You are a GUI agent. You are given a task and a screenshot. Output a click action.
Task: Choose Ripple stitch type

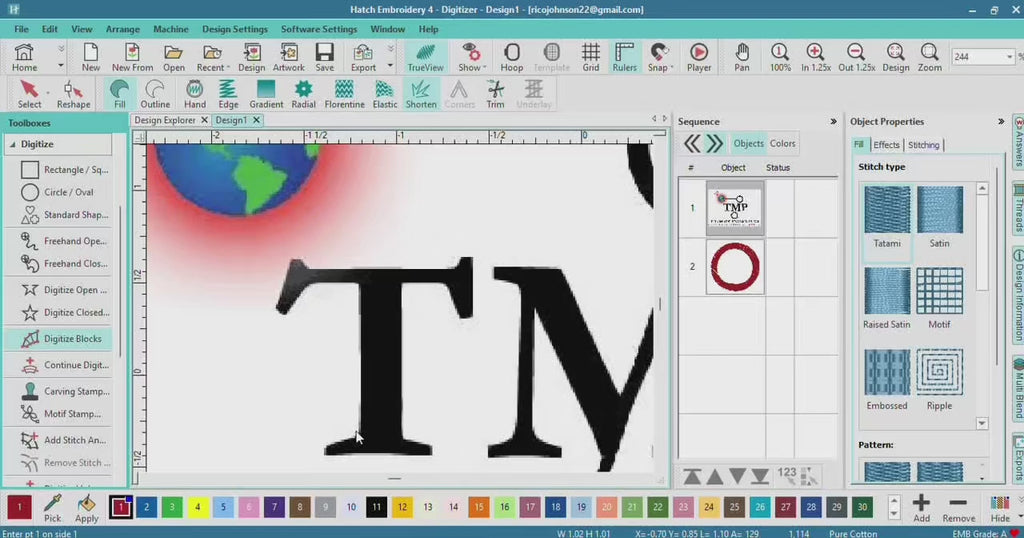[939, 379]
